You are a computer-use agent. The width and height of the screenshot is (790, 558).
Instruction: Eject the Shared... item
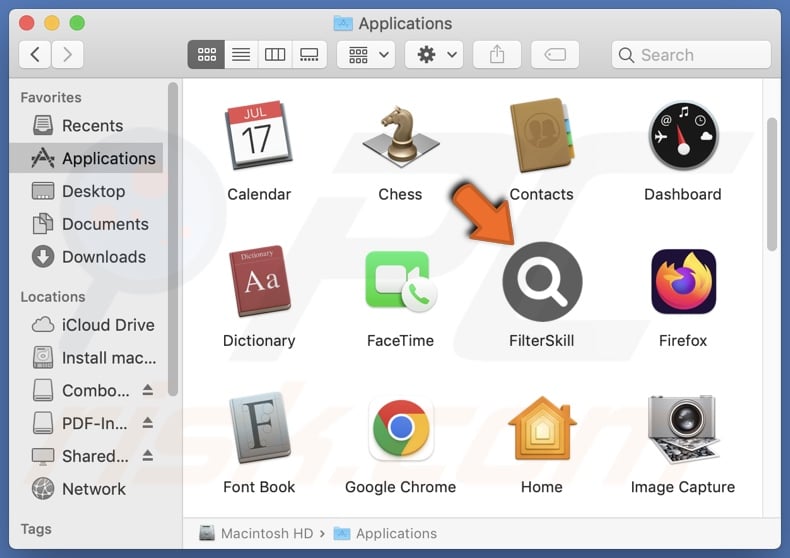tap(147, 455)
